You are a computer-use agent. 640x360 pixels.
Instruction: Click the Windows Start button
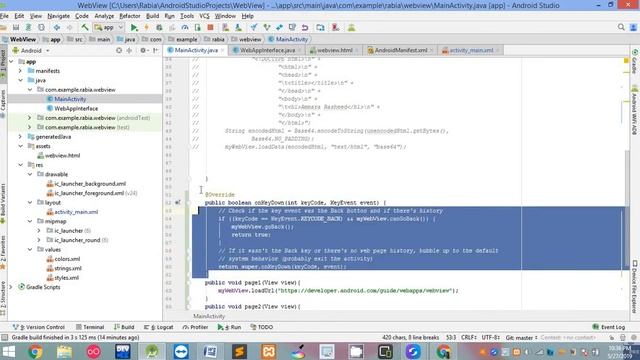click(8, 351)
